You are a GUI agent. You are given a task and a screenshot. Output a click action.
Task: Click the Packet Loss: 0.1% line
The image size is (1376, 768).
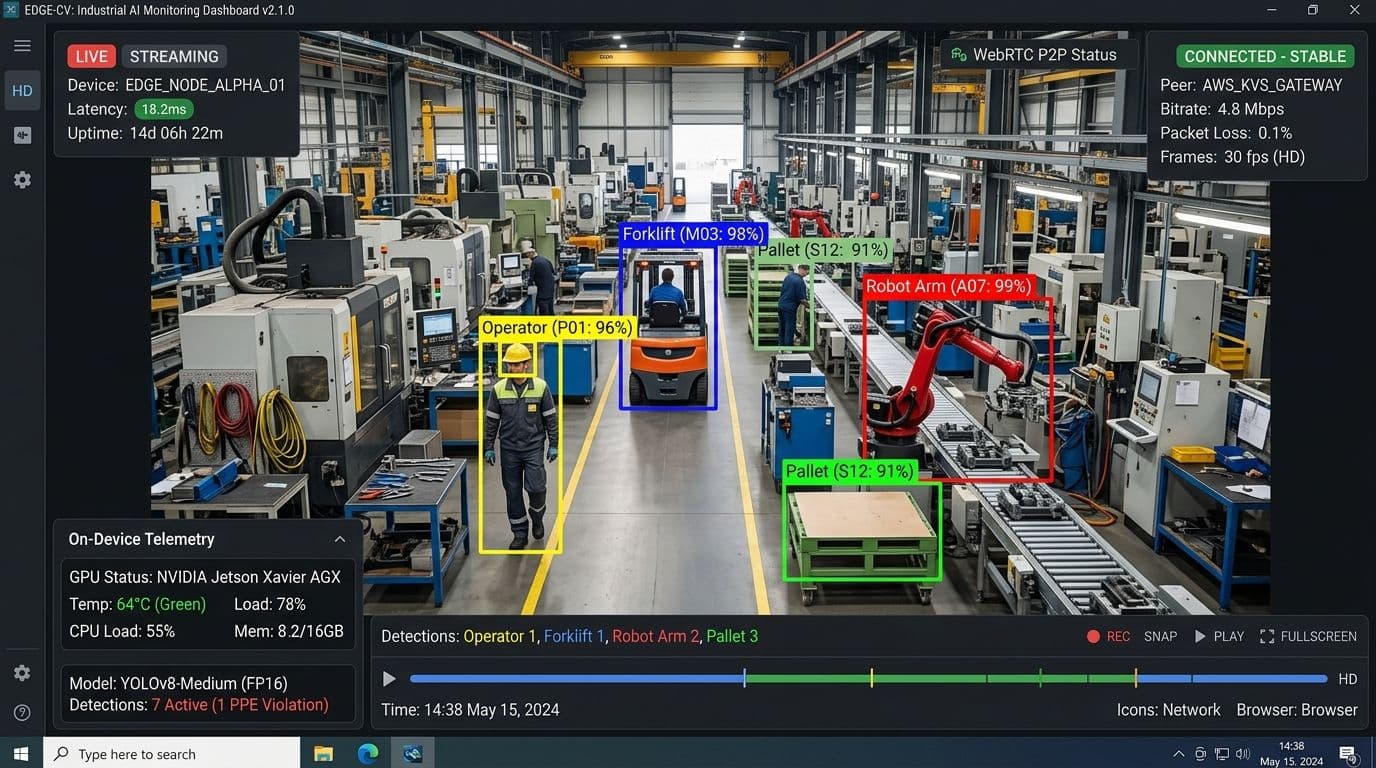point(1226,133)
